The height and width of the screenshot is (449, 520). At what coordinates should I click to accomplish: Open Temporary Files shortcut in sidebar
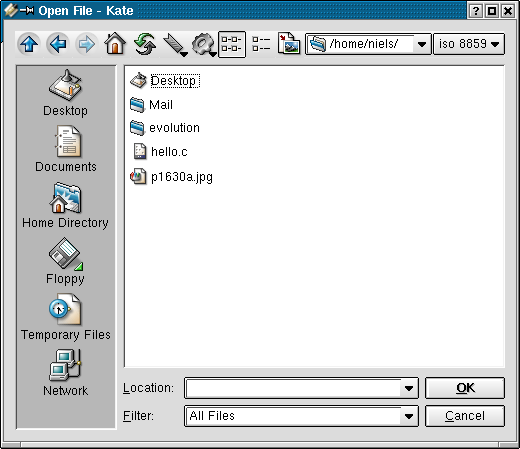pos(65,317)
